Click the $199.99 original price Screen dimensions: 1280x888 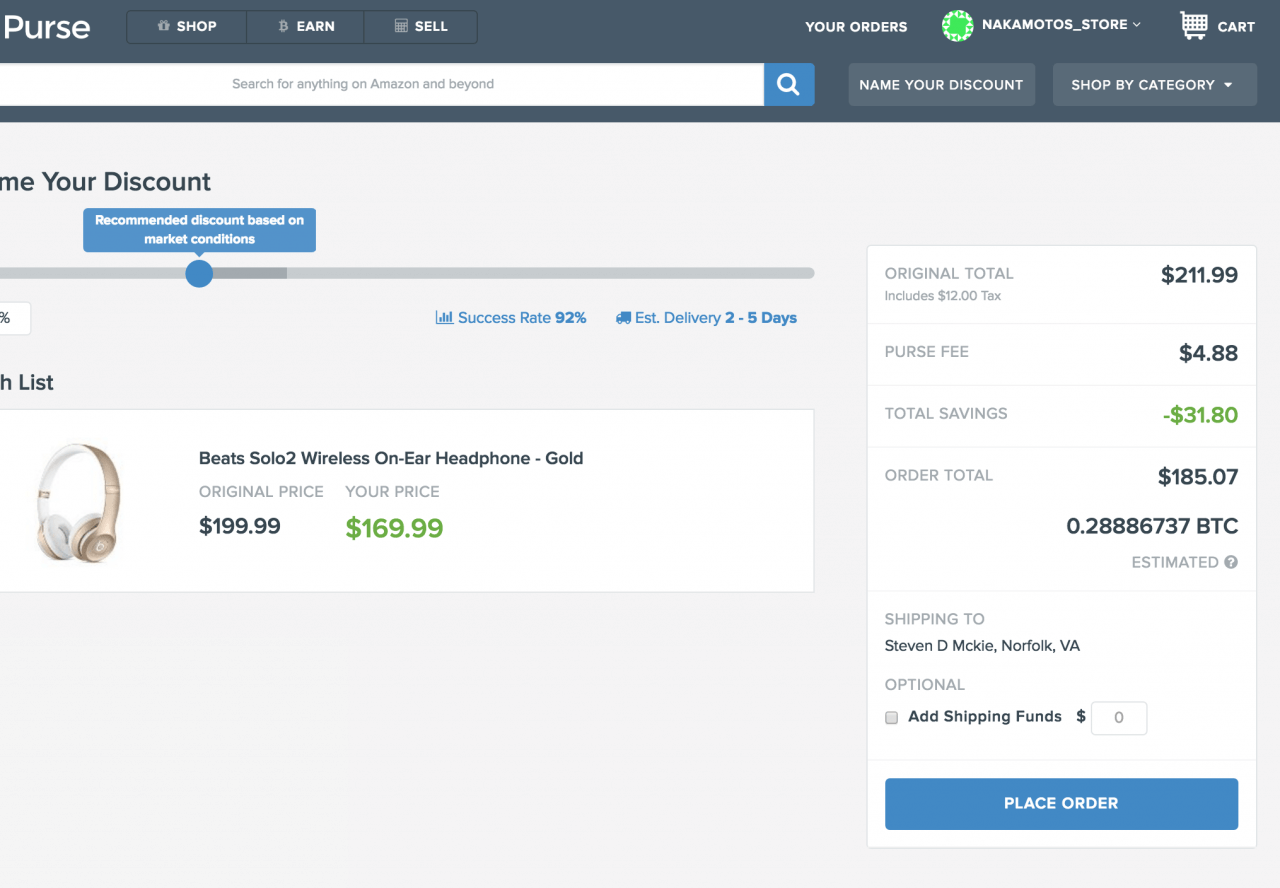point(240,526)
